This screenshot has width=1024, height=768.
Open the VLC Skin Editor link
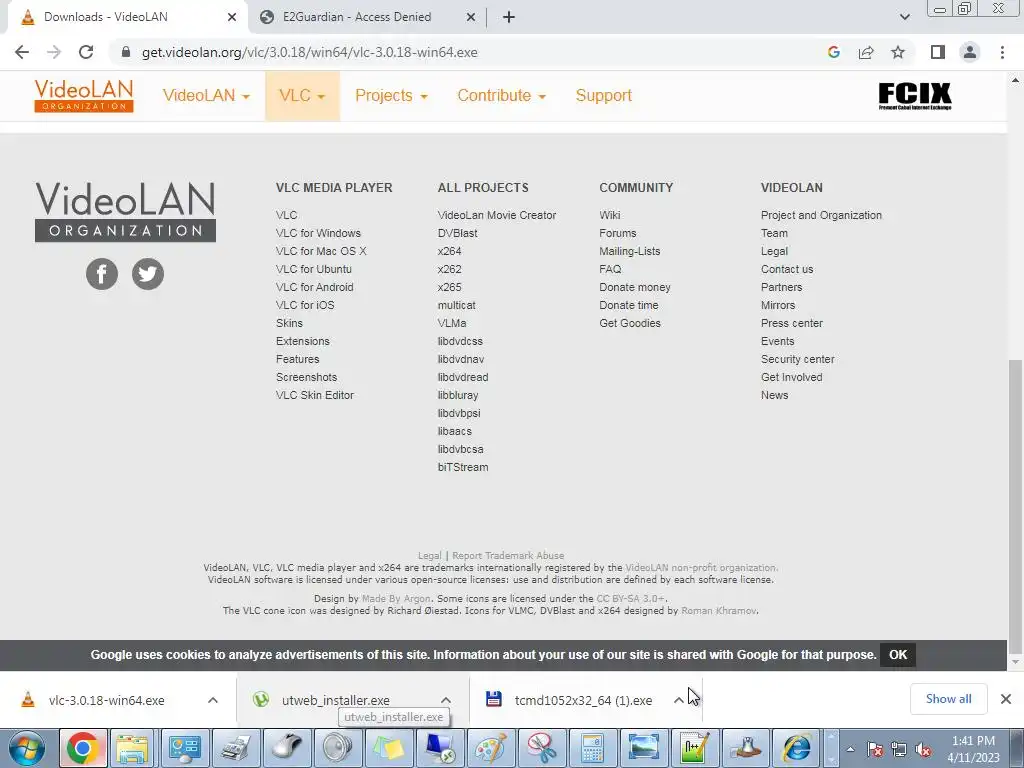coord(314,395)
